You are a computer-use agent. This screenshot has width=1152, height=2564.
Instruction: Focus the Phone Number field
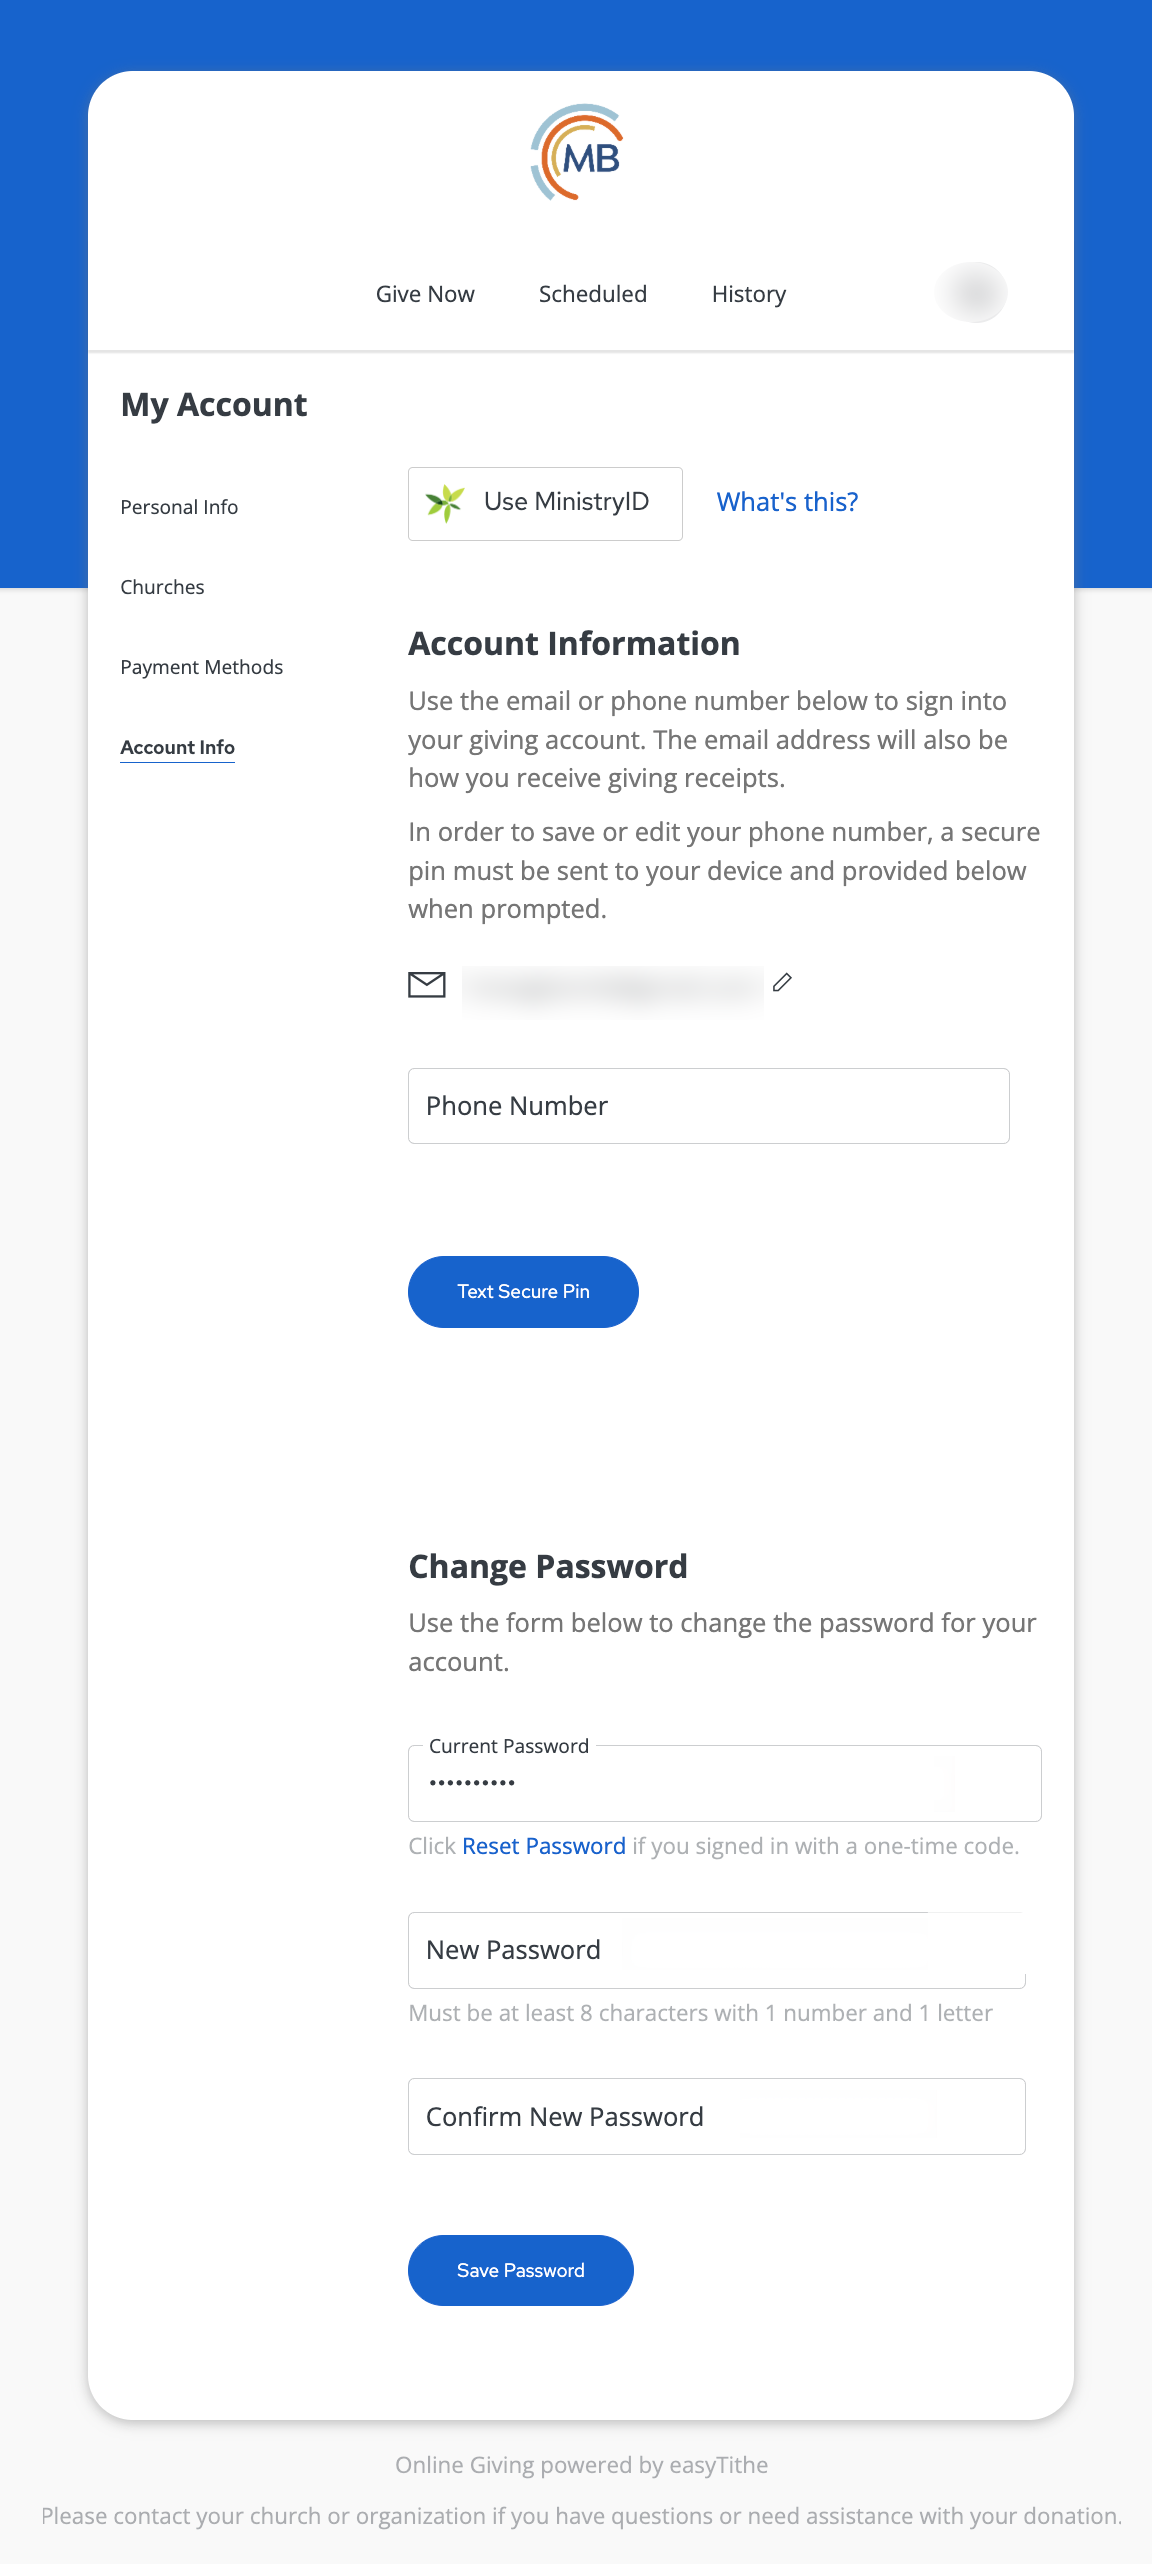coord(708,1106)
